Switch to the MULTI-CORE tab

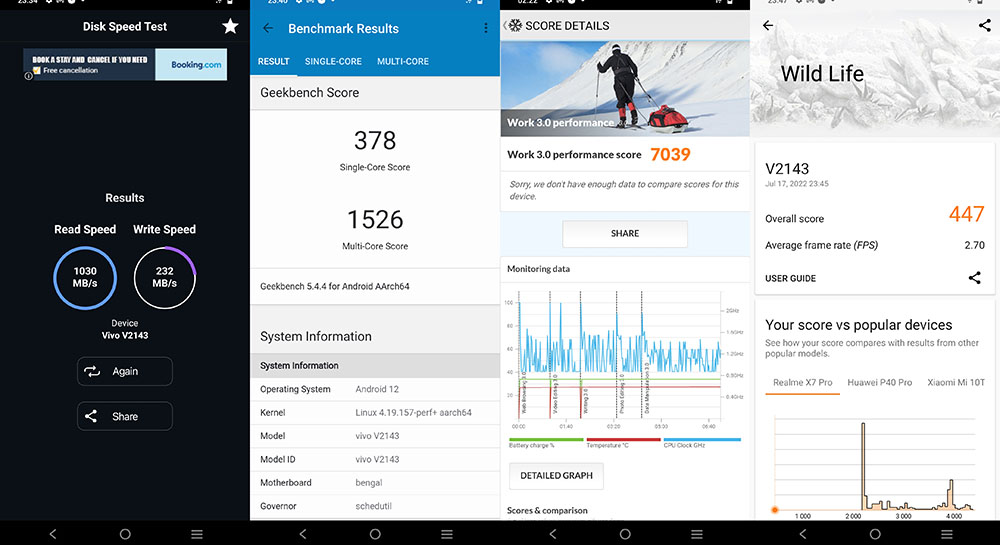[402, 61]
